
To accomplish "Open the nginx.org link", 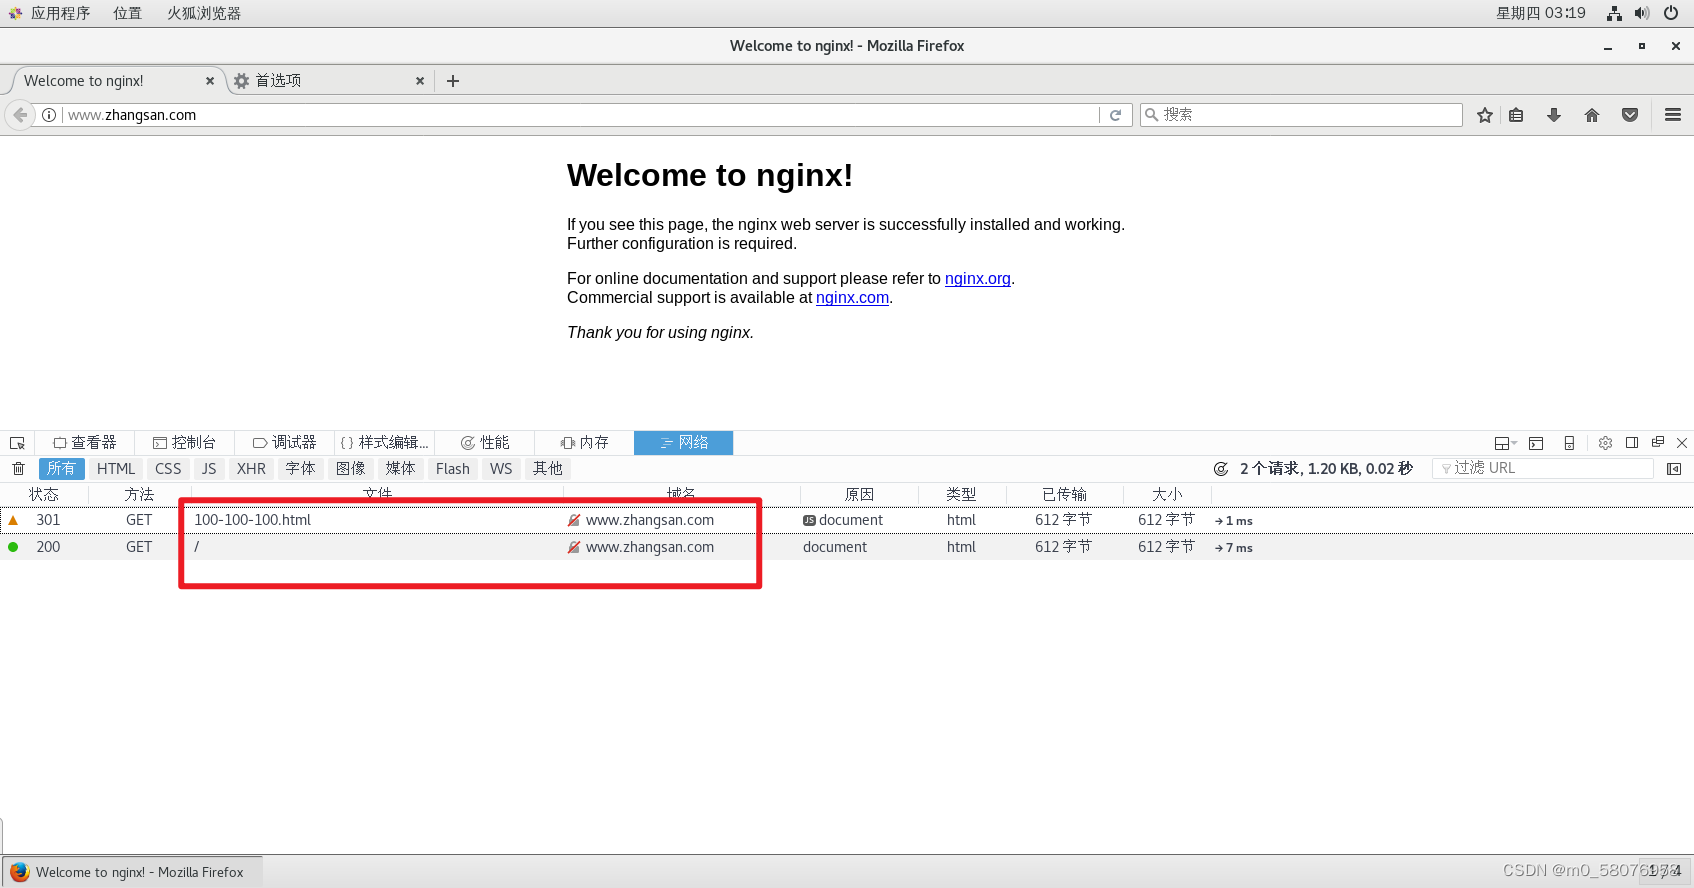I will click(x=978, y=279).
